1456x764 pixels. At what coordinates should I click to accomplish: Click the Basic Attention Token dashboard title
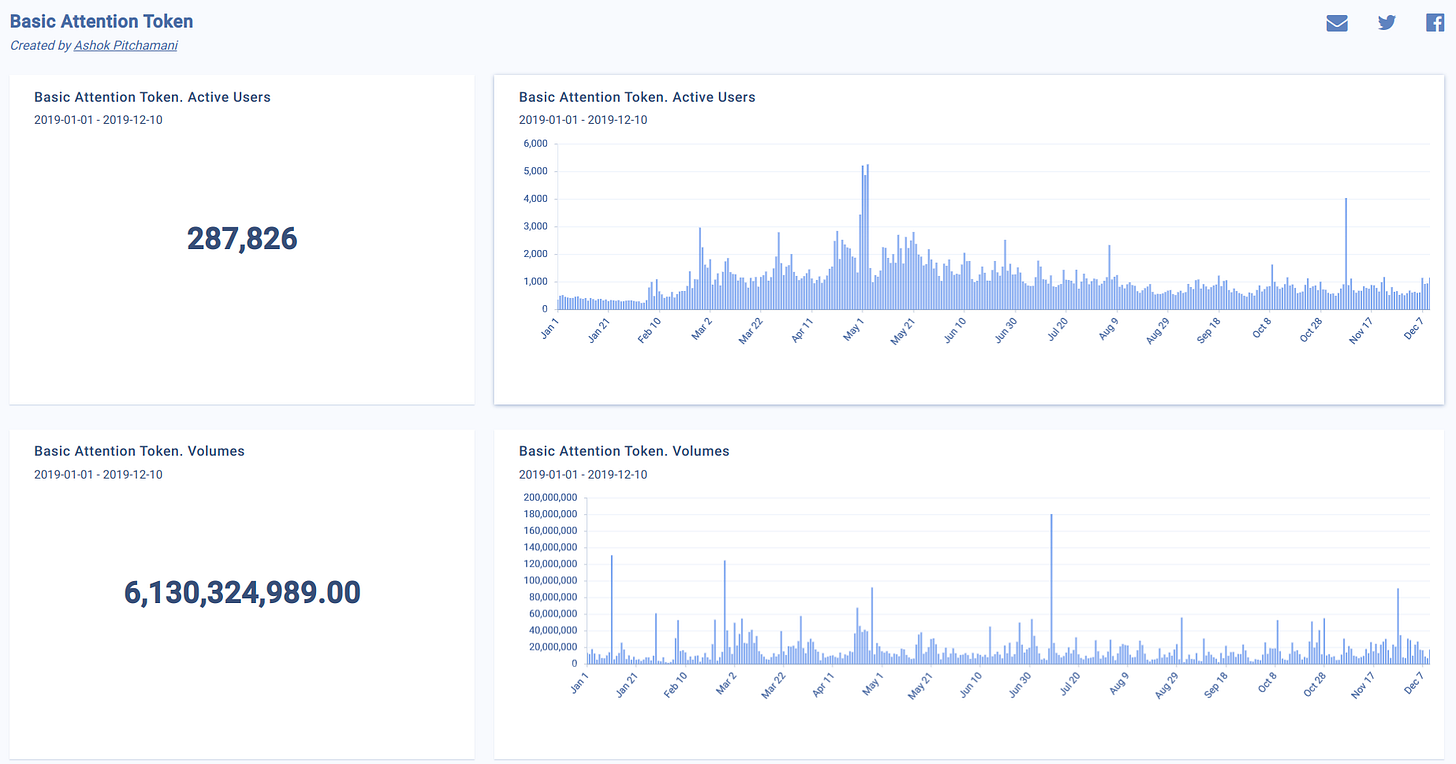(102, 21)
